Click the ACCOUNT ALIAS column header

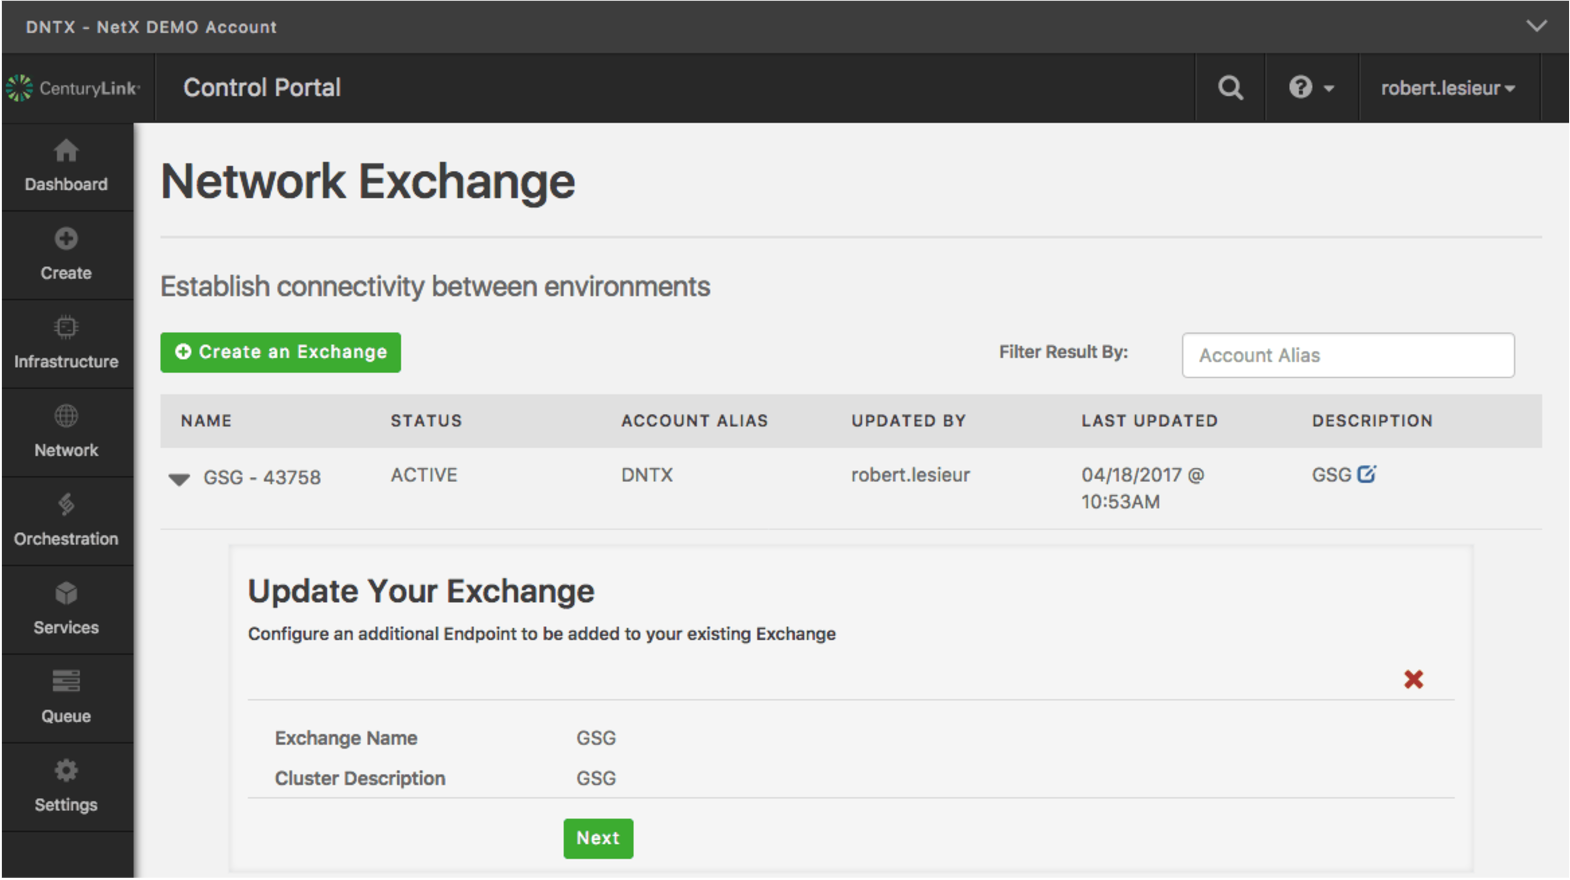click(x=694, y=421)
